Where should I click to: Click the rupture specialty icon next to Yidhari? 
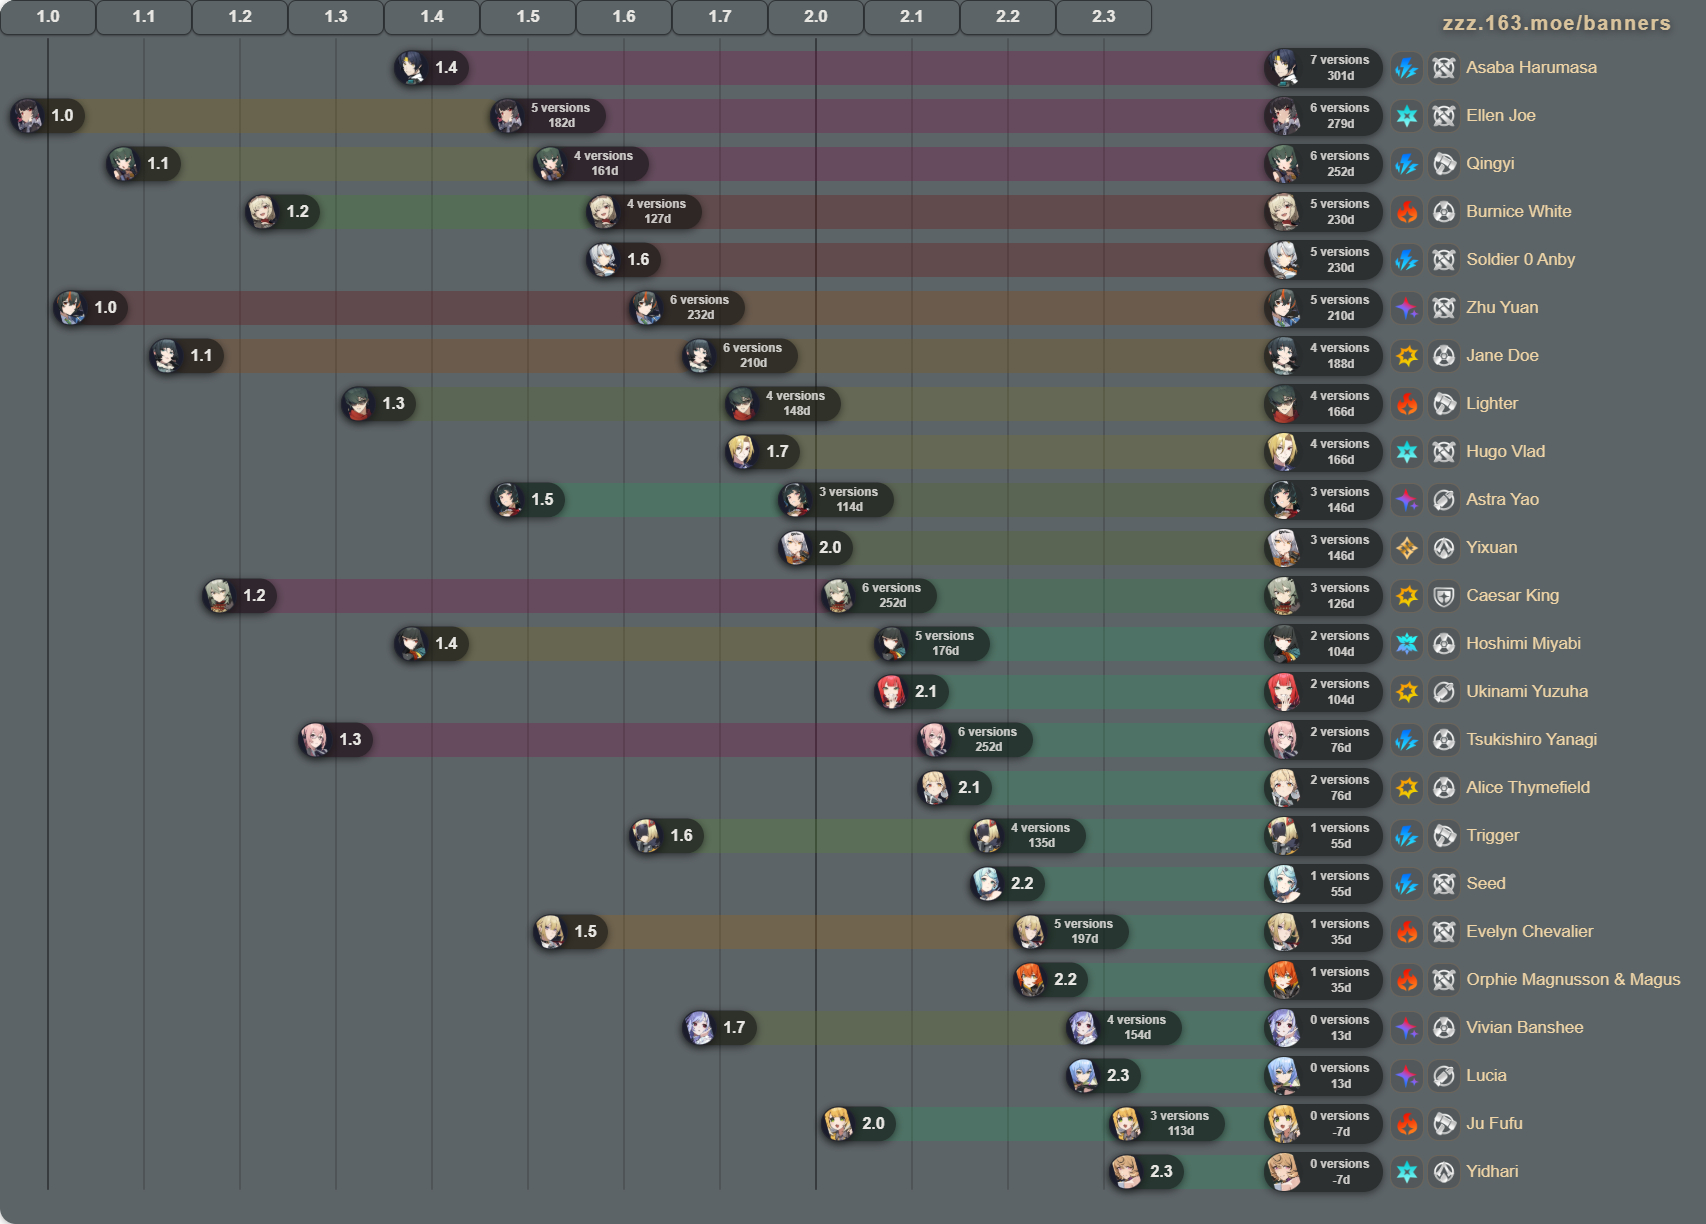click(1444, 1172)
